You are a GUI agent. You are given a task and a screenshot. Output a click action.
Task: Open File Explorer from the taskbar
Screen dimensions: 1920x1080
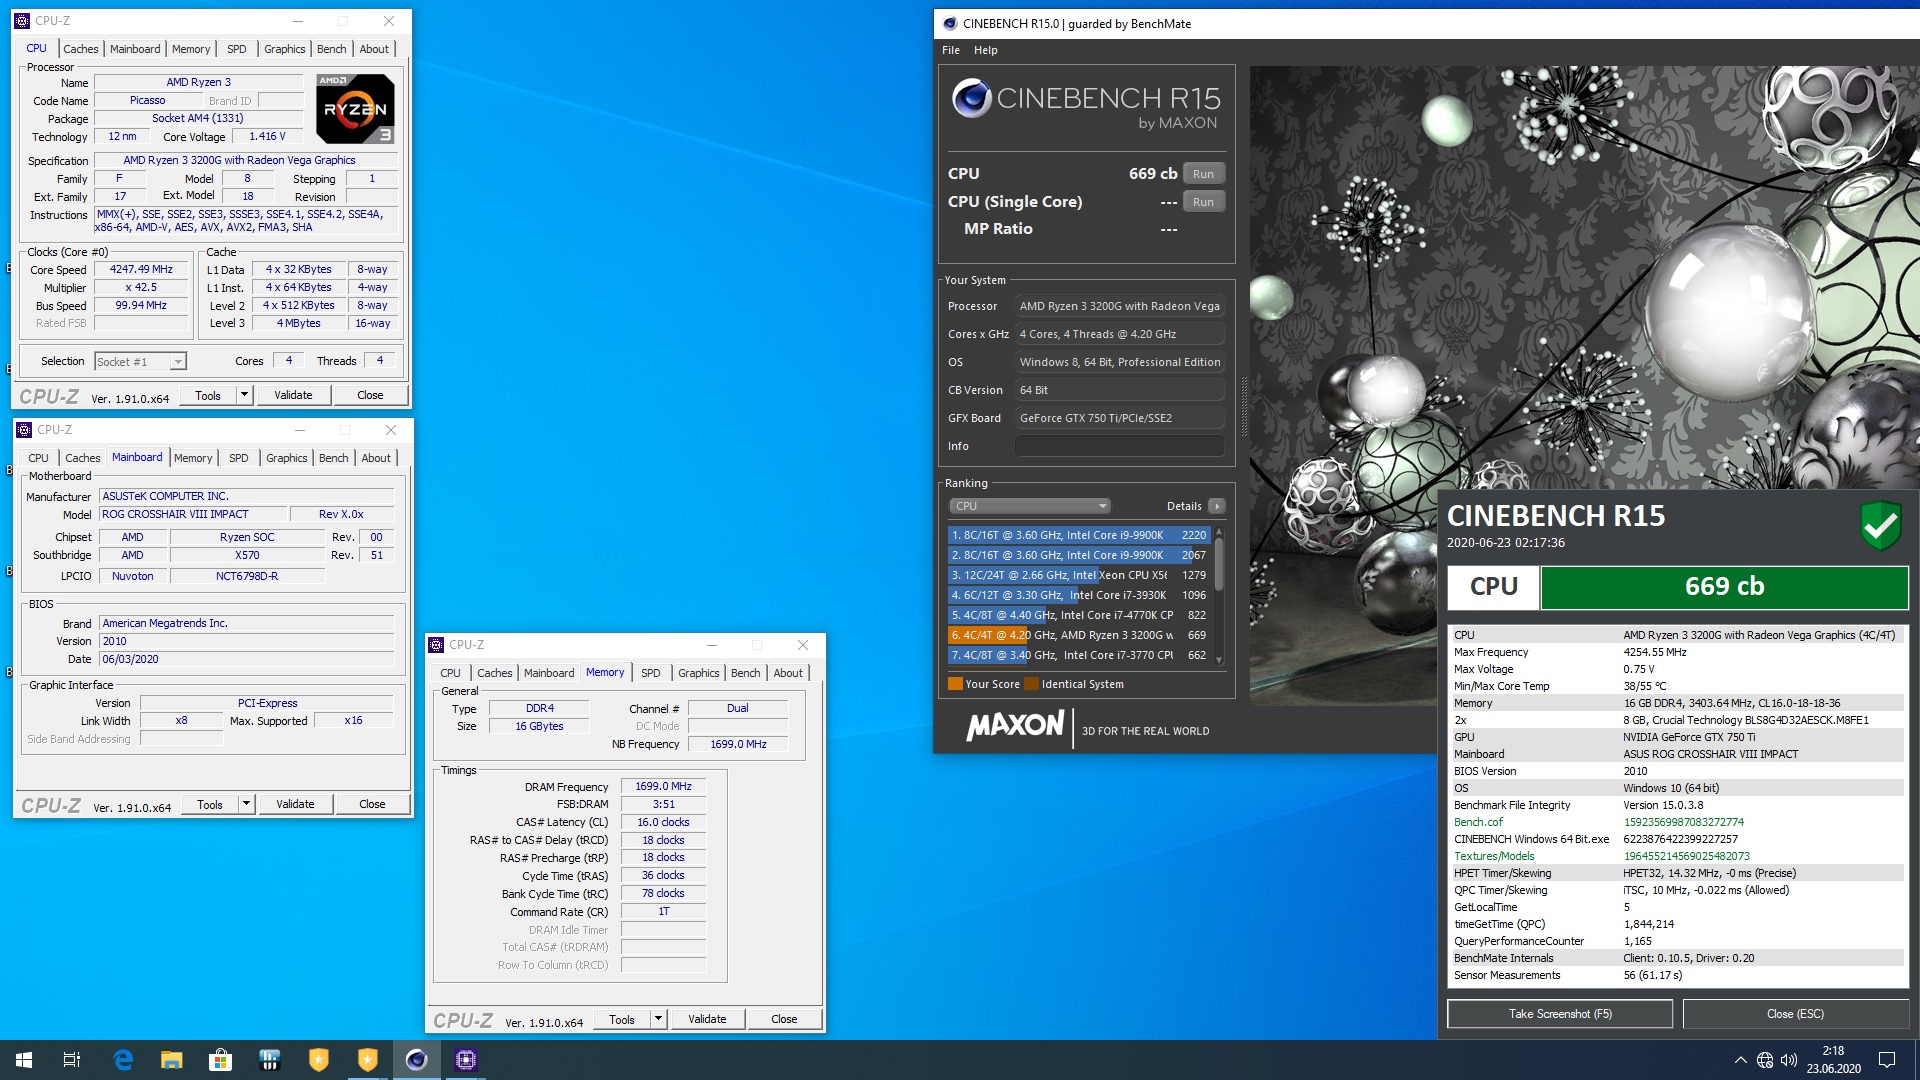coord(172,1060)
